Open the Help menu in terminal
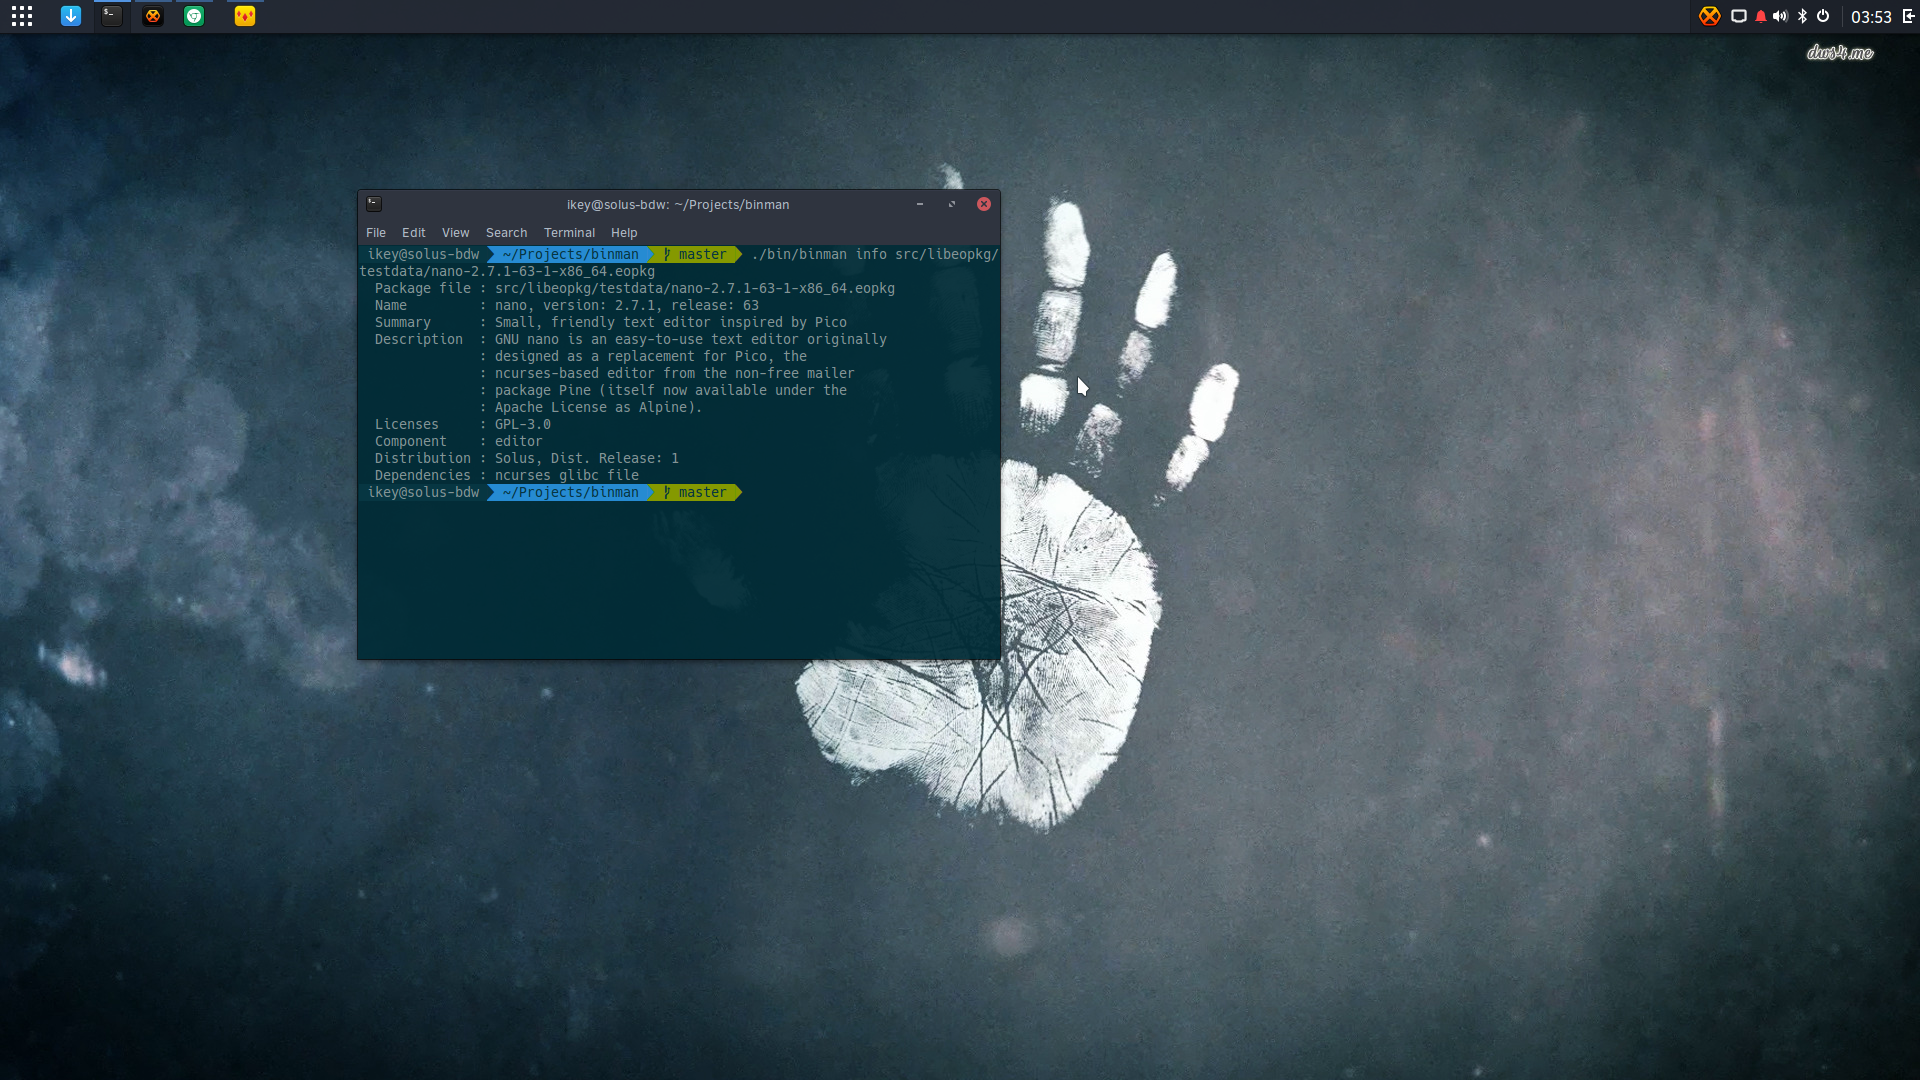This screenshot has height=1080, width=1920. [x=624, y=233]
